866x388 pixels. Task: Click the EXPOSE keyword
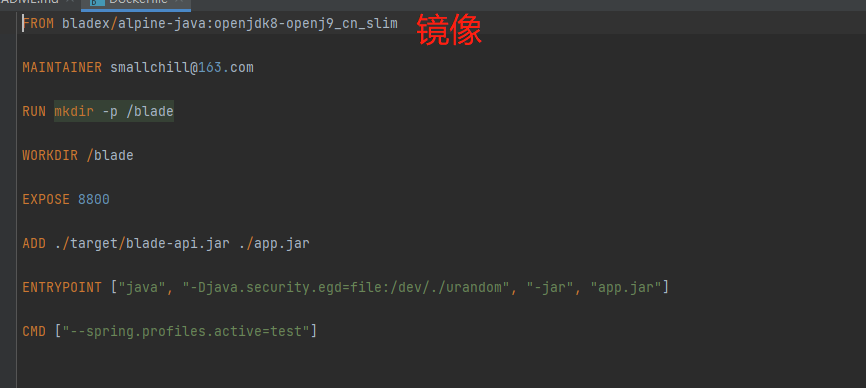(x=46, y=200)
